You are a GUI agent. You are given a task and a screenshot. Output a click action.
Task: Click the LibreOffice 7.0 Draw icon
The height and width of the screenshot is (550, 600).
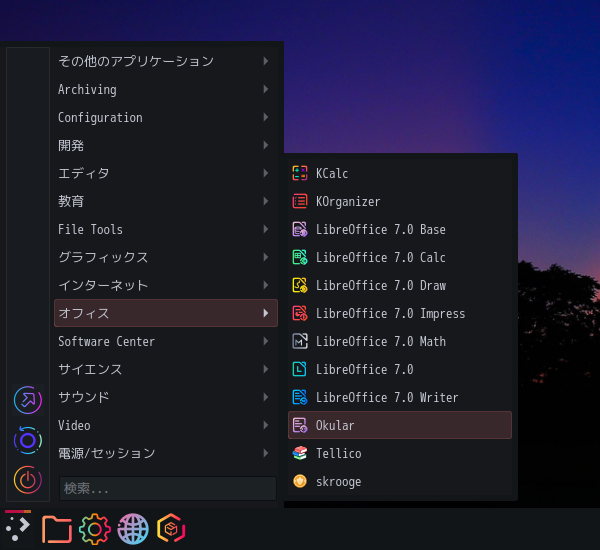pyautogui.click(x=300, y=285)
